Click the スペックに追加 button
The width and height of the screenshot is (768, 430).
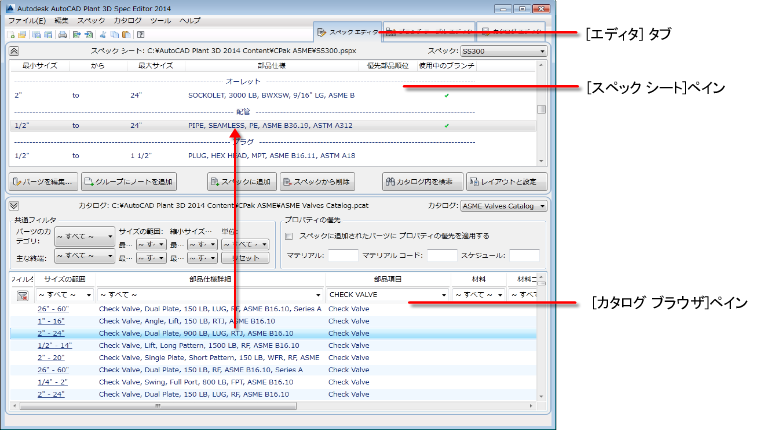coord(242,182)
